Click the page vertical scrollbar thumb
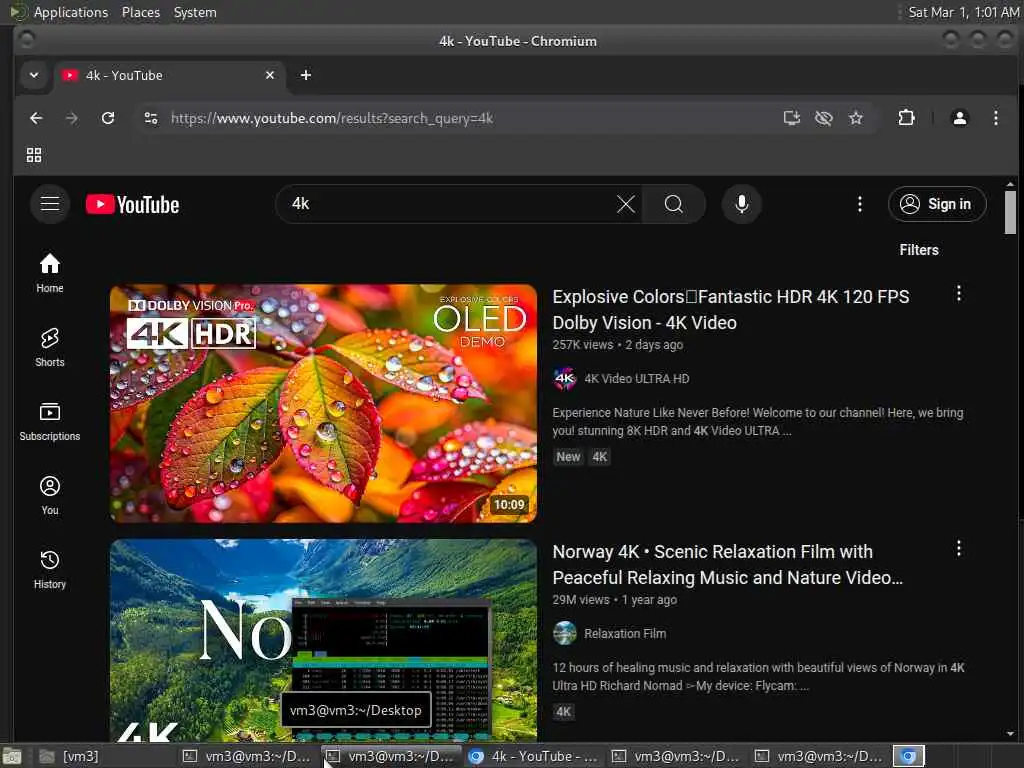This screenshot has width=1024, height=768. pyautogui.click(x=1010, y=212)
